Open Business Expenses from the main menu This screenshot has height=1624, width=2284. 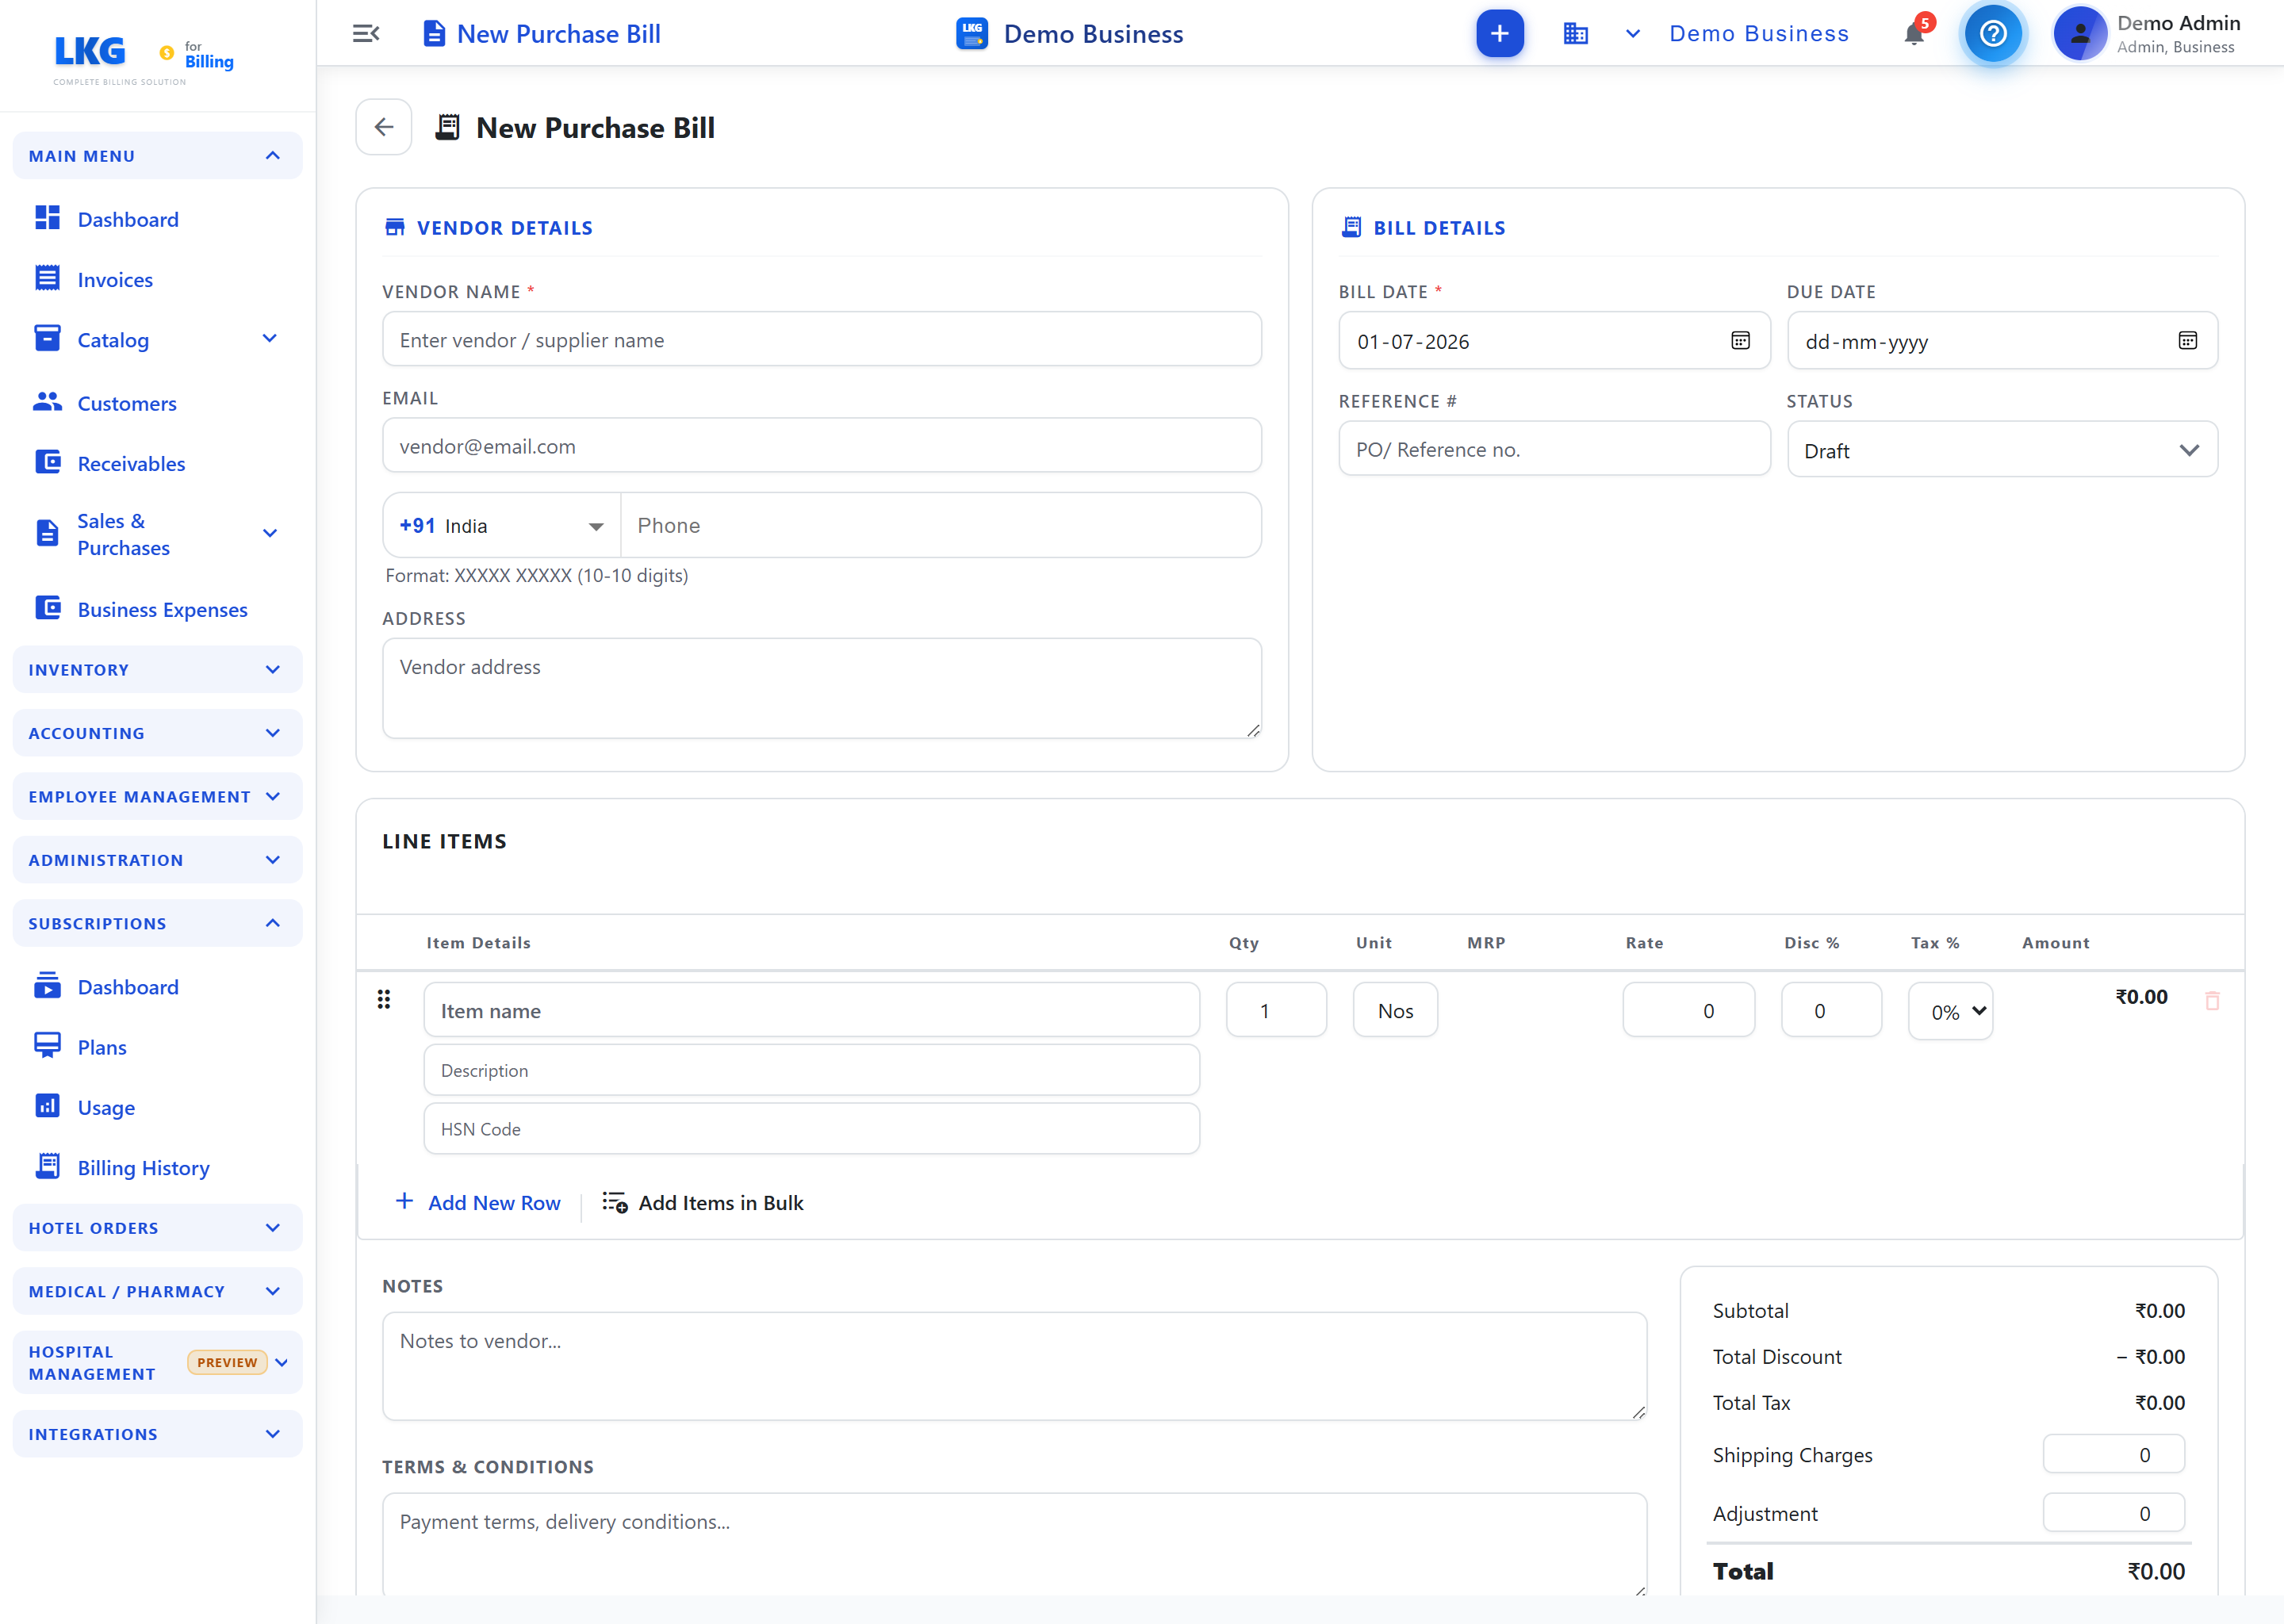click(162, 610)
